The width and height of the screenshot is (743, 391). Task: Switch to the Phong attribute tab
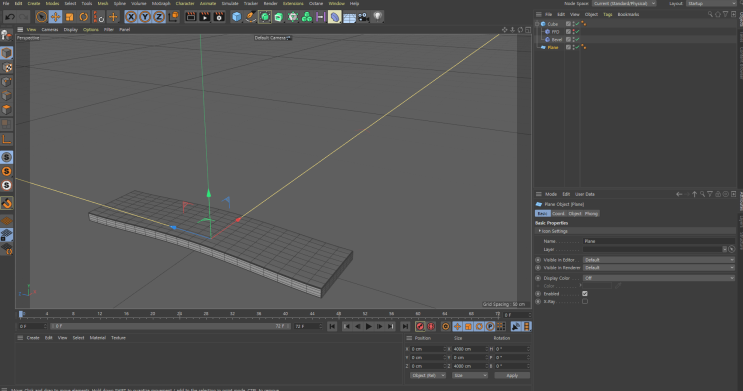coord(591,214)
